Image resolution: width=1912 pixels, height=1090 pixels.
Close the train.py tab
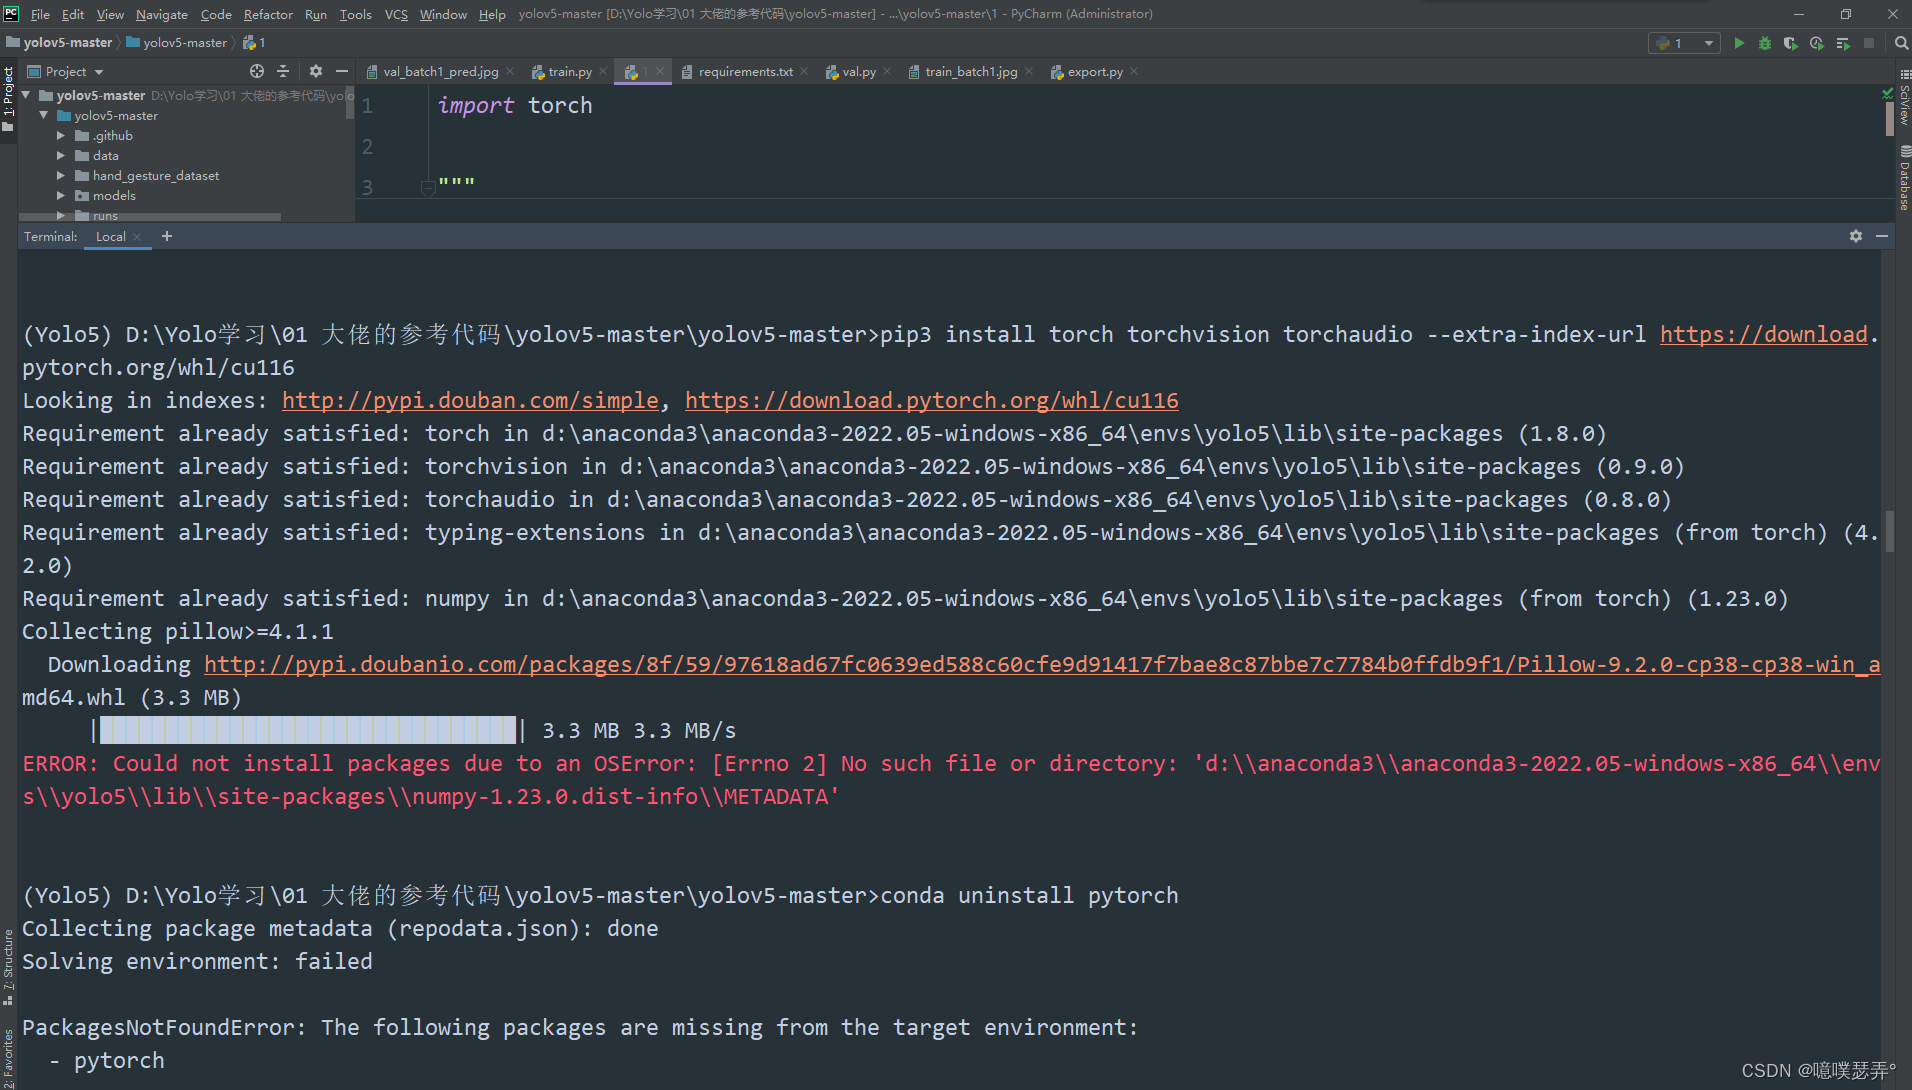point(603,71)
